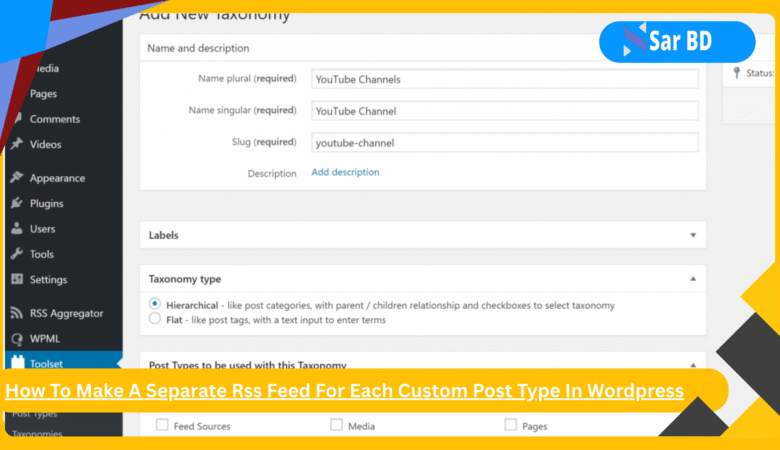Screen dimensions: 780x450
Task: Click the Settings sliders icon
Action: pos(17,279)
